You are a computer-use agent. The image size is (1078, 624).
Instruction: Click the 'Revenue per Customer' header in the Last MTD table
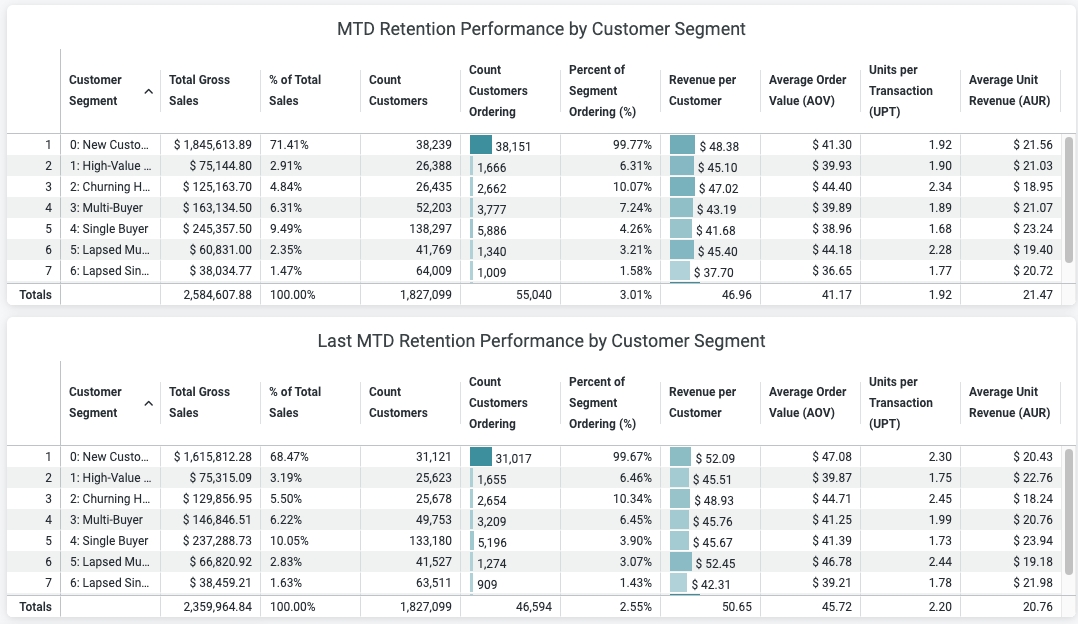click(702, 402)
